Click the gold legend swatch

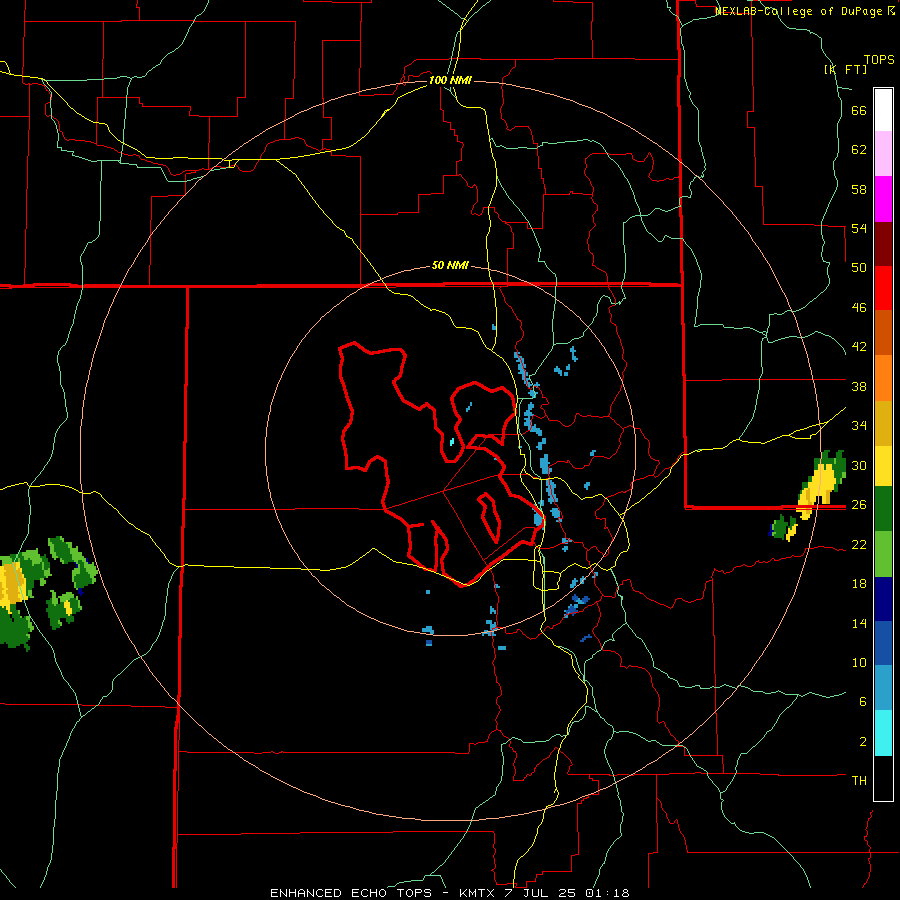(x=883, y=423)
